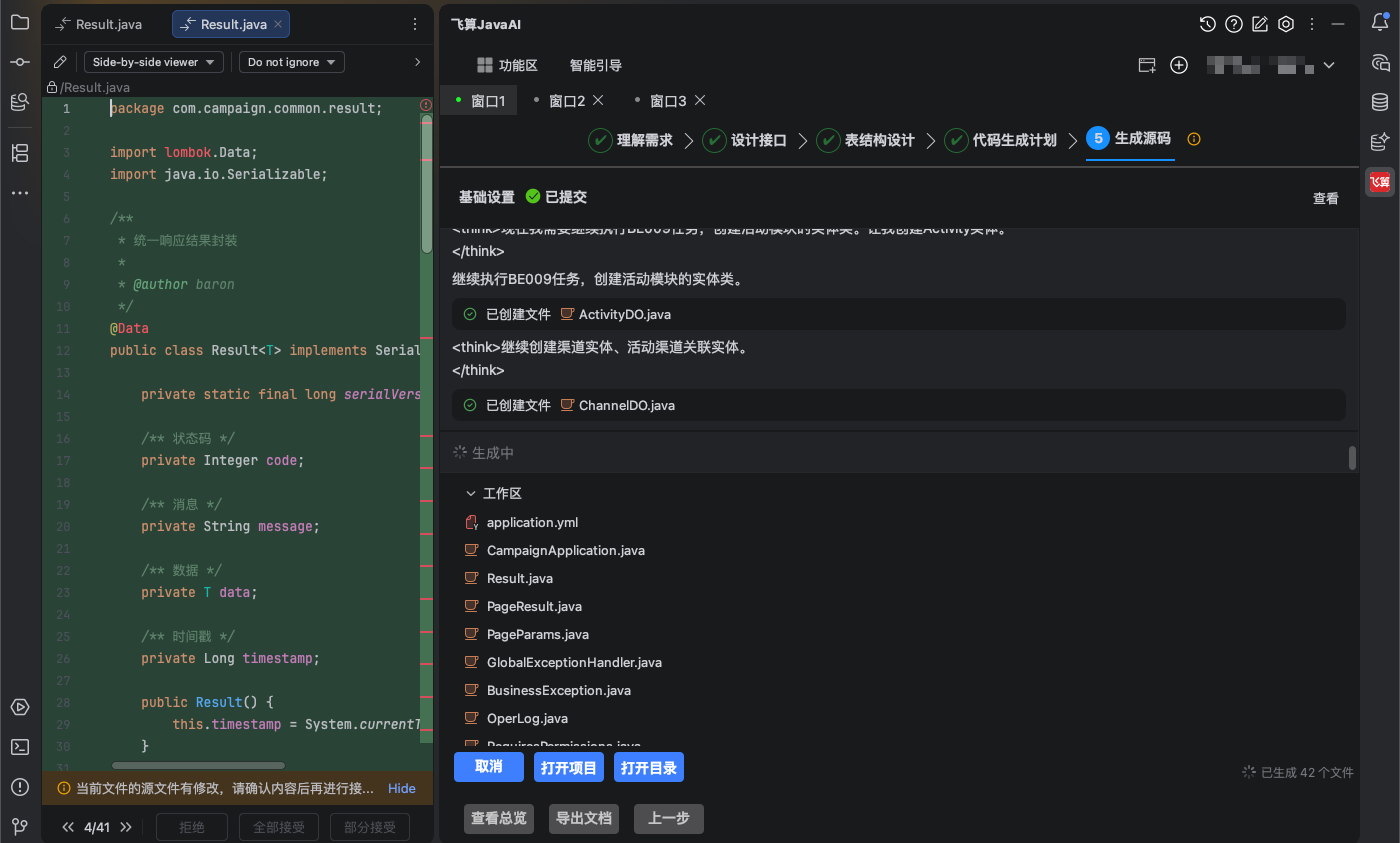Open the history clock icon in JavaAI header
1400x843 pixels.
pyautogui.click(x=1208, y=24)
